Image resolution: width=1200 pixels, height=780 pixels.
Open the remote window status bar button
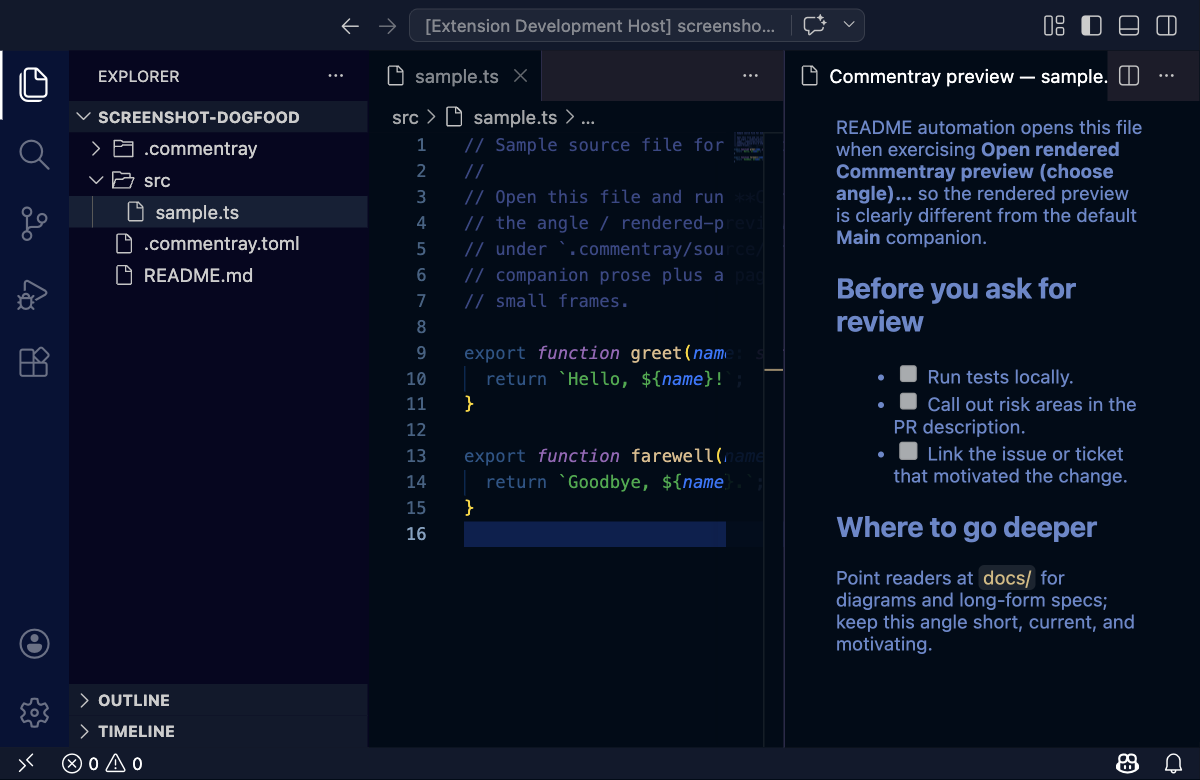tap(27, 763)
